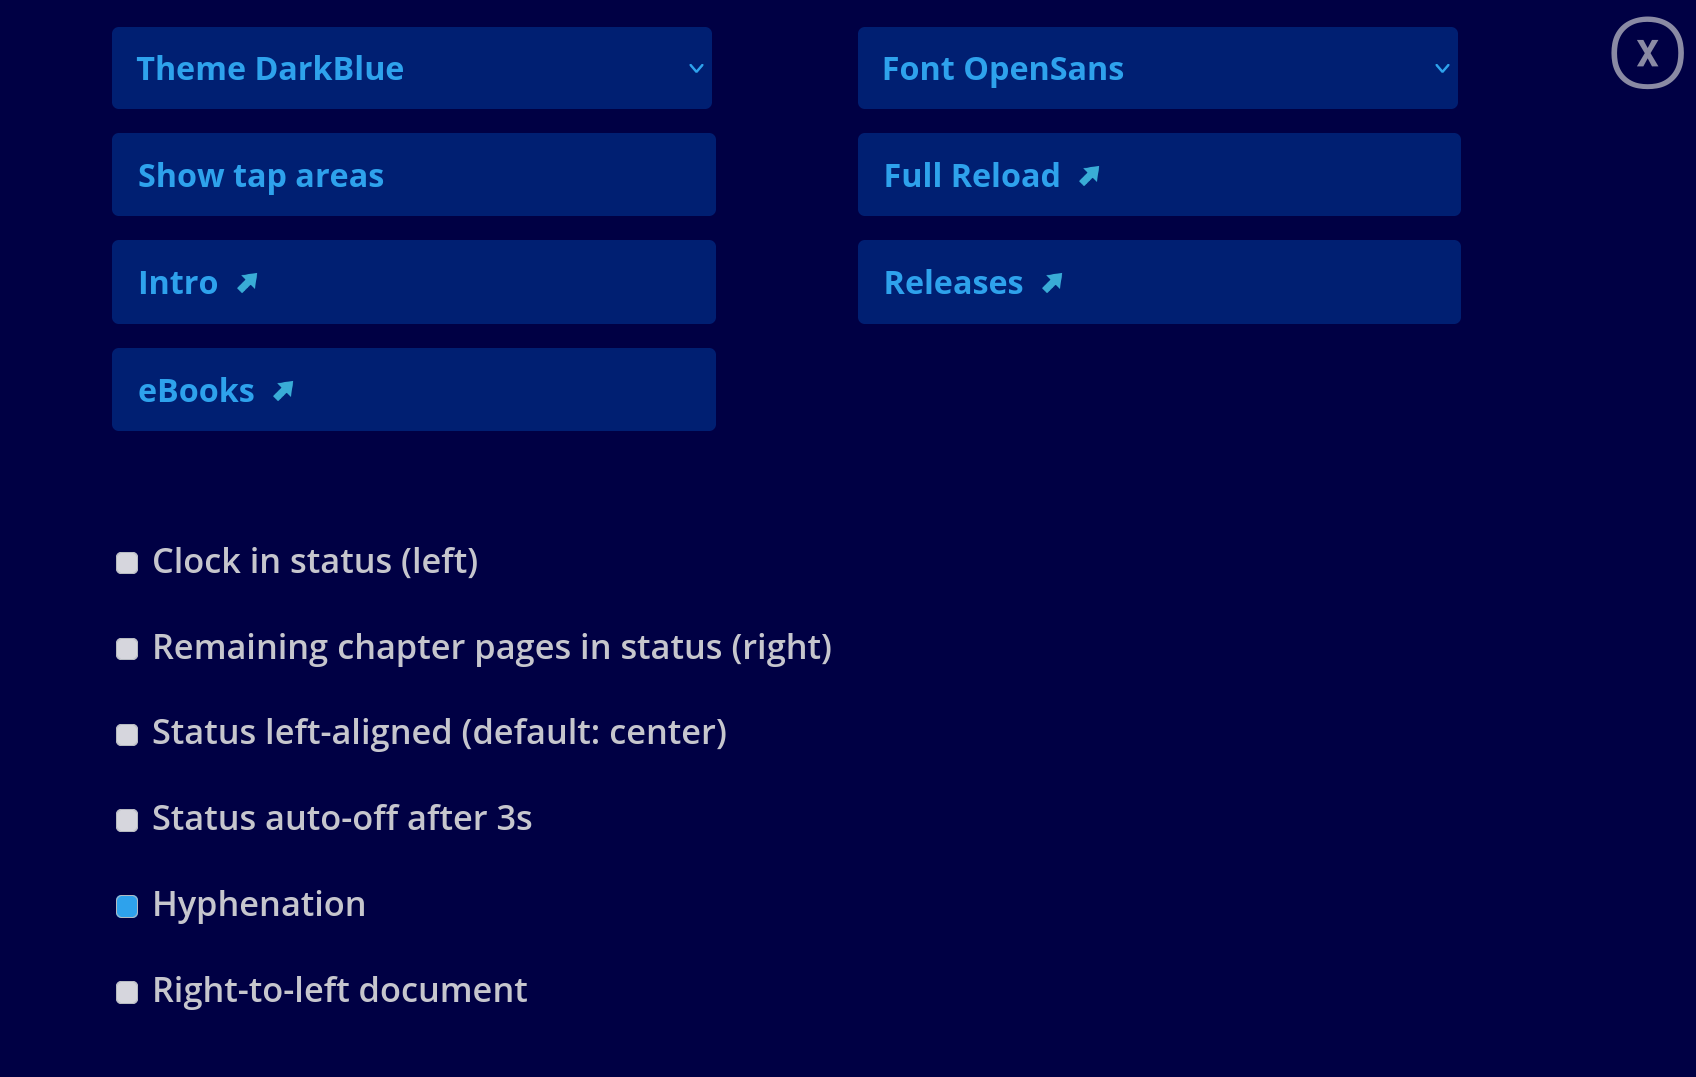The width and height of the screenshot is (1696, 1077).
Task: Click the chevron on the Theme selector
Action: 696,68
